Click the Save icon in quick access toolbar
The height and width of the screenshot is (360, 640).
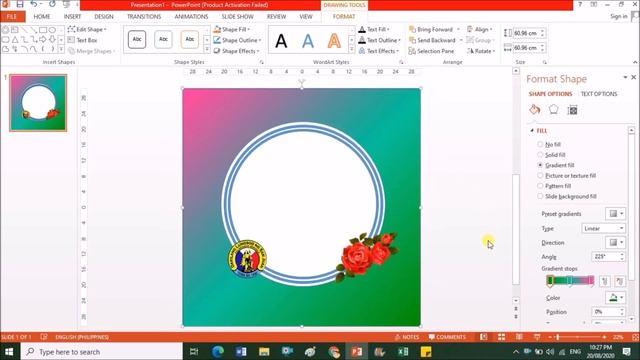tap(20, 4)
